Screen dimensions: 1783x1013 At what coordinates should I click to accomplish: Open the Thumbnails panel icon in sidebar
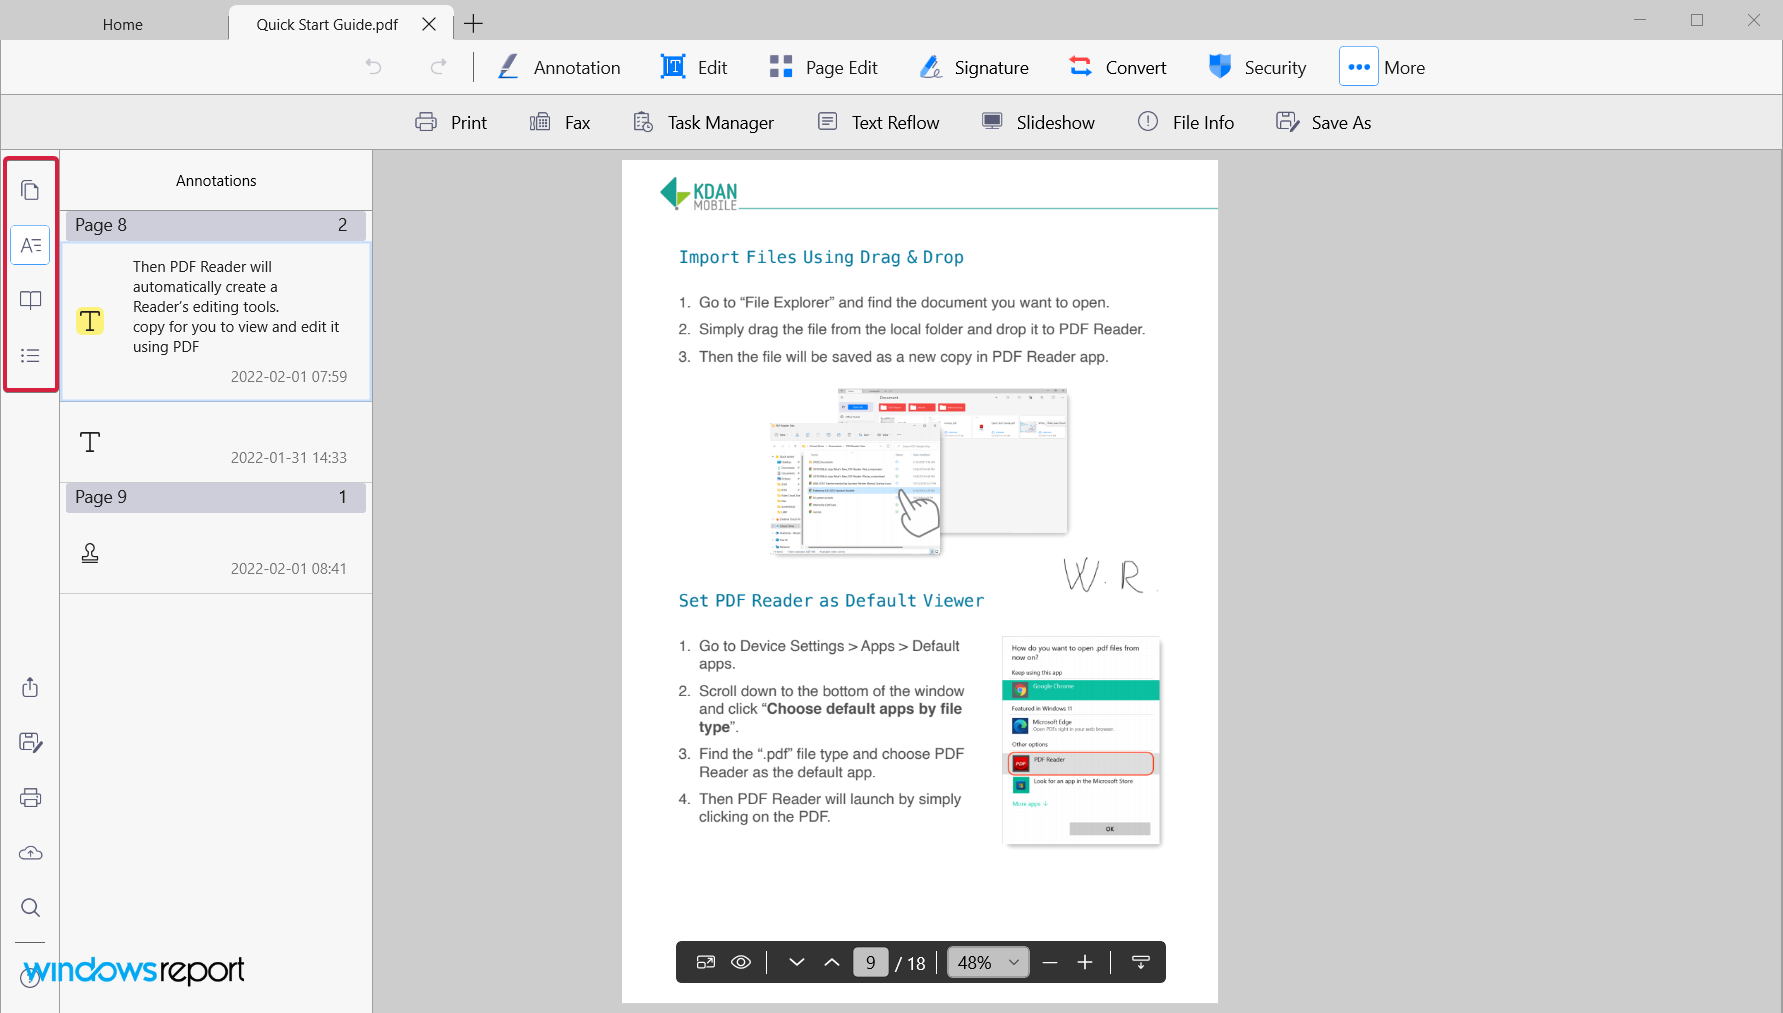click(30, 190)
